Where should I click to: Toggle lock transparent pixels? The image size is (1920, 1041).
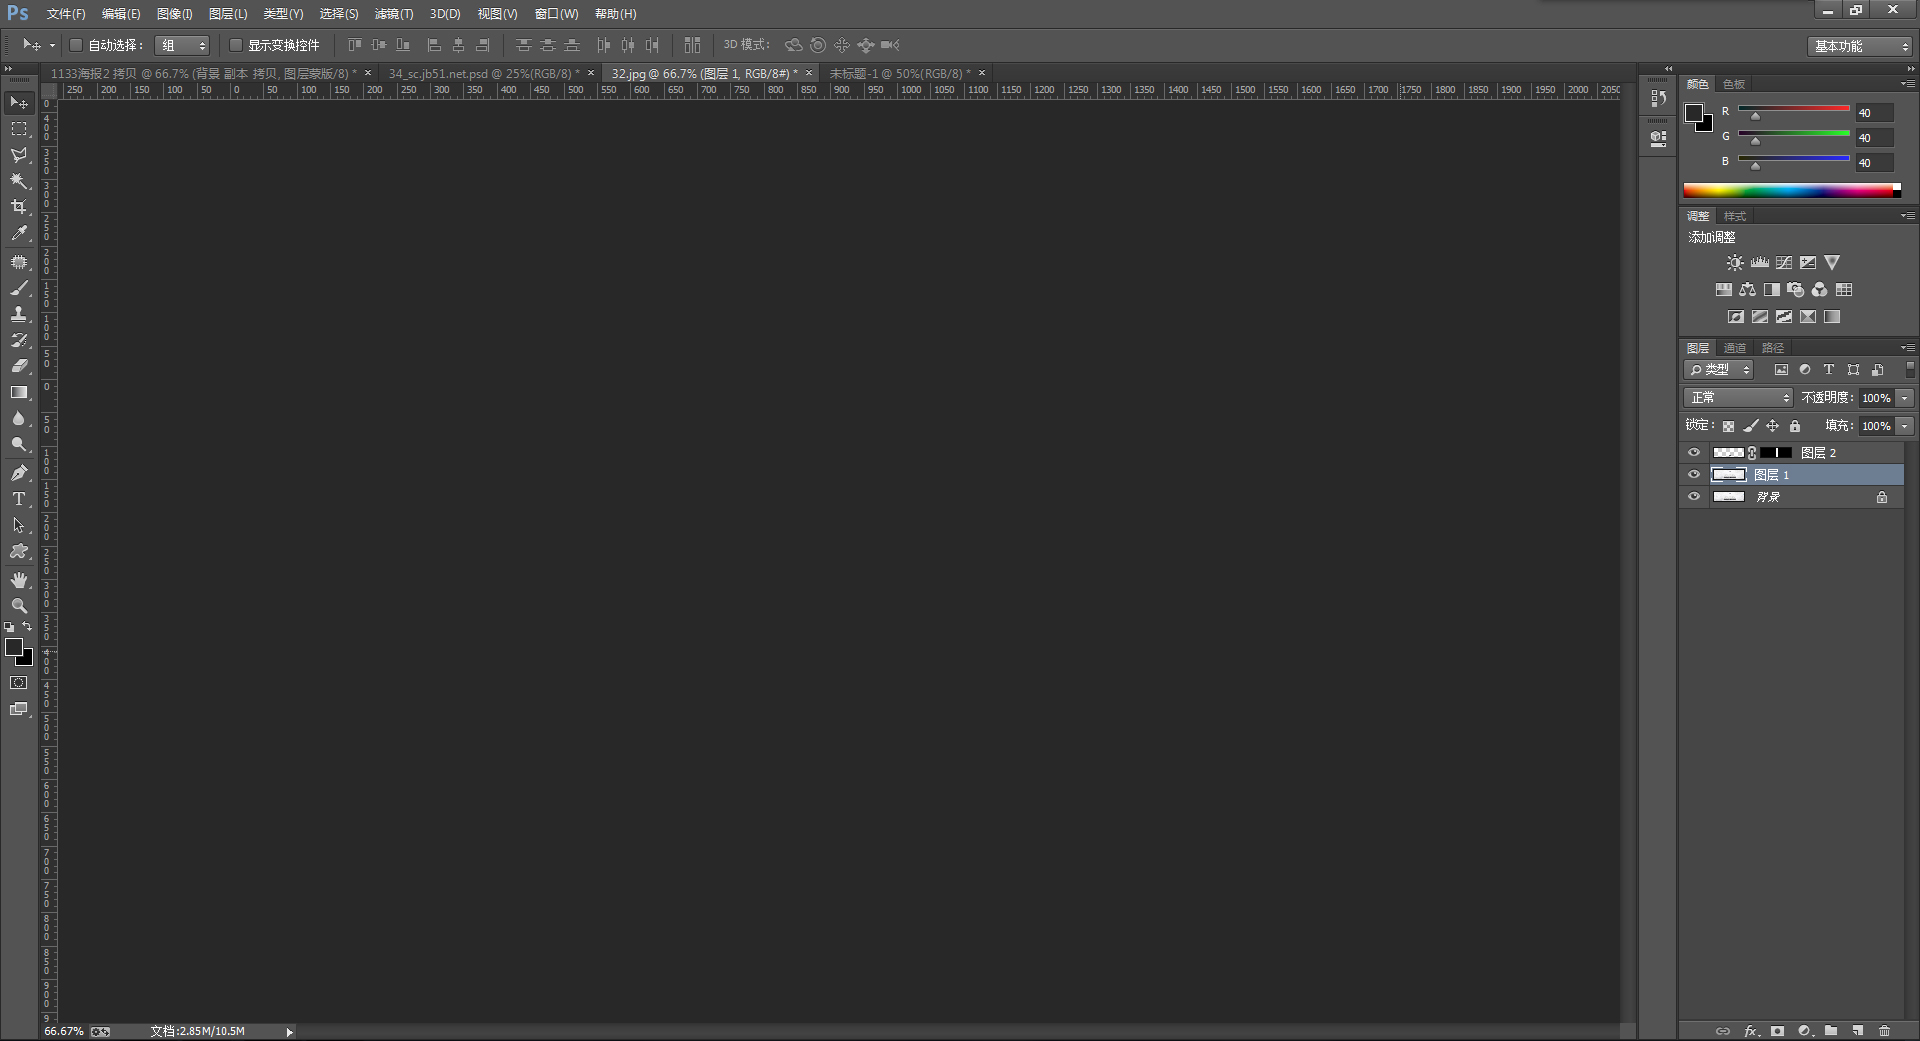(x=1728, y=426)
